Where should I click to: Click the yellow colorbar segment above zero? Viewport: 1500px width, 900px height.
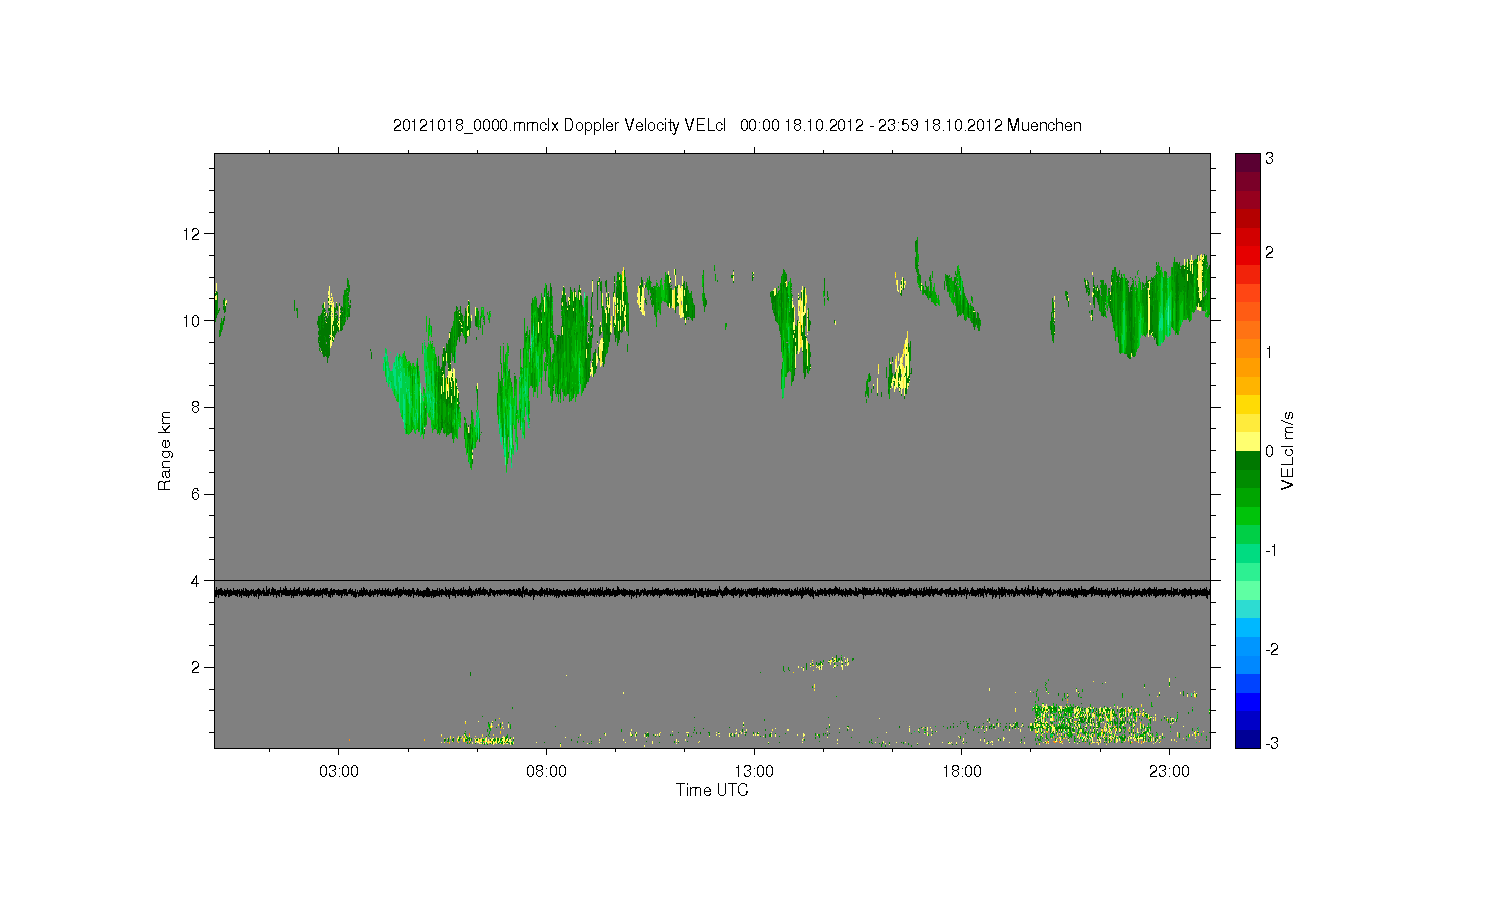(1247, 441)
